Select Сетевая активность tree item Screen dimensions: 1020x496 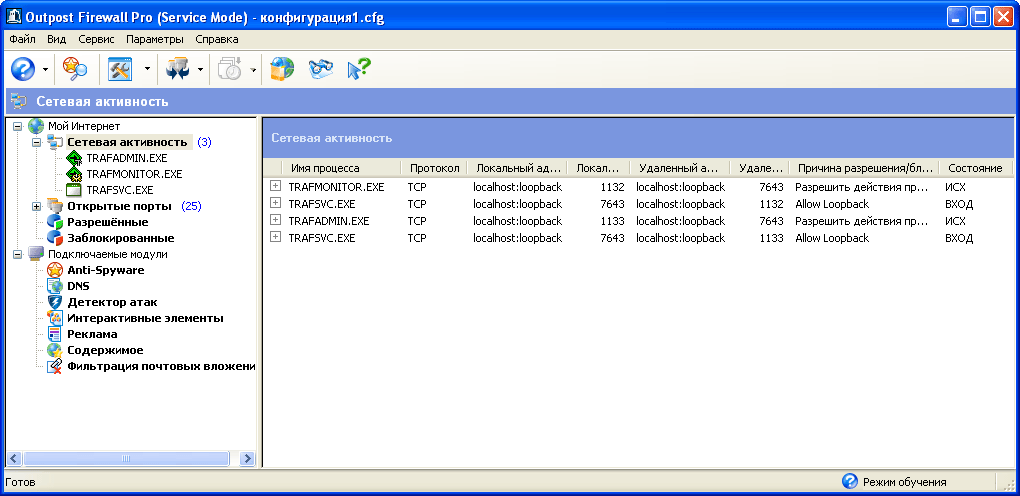[x=128, y=142]
